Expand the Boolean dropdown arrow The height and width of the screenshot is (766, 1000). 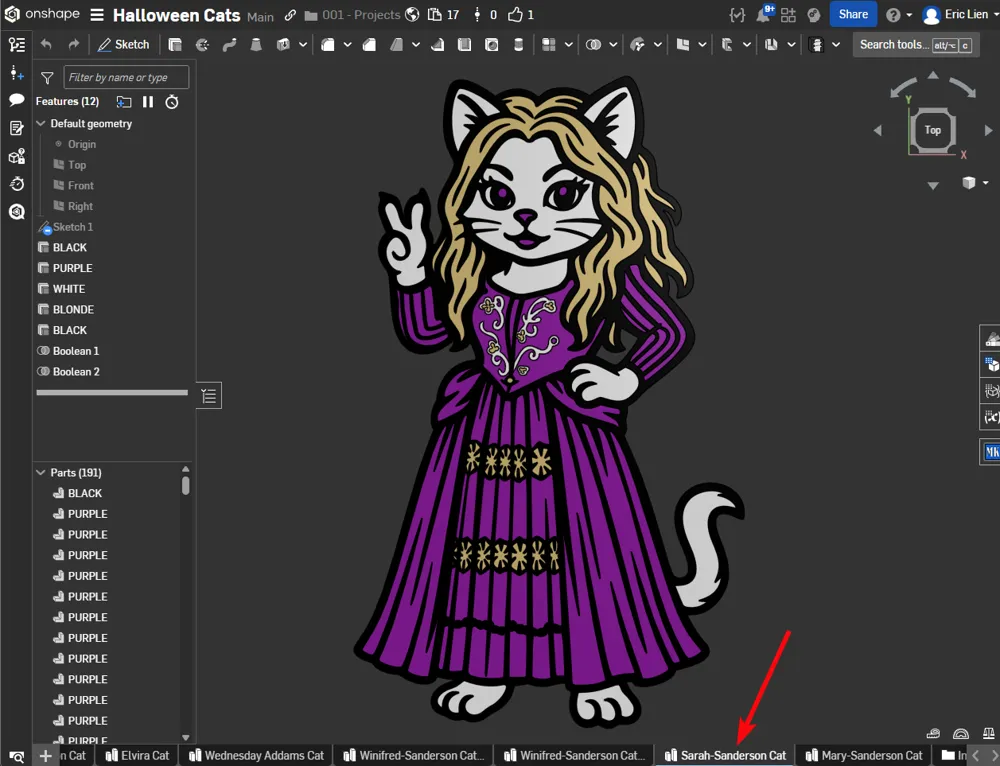pyautogui.click(x=613, y=45)
